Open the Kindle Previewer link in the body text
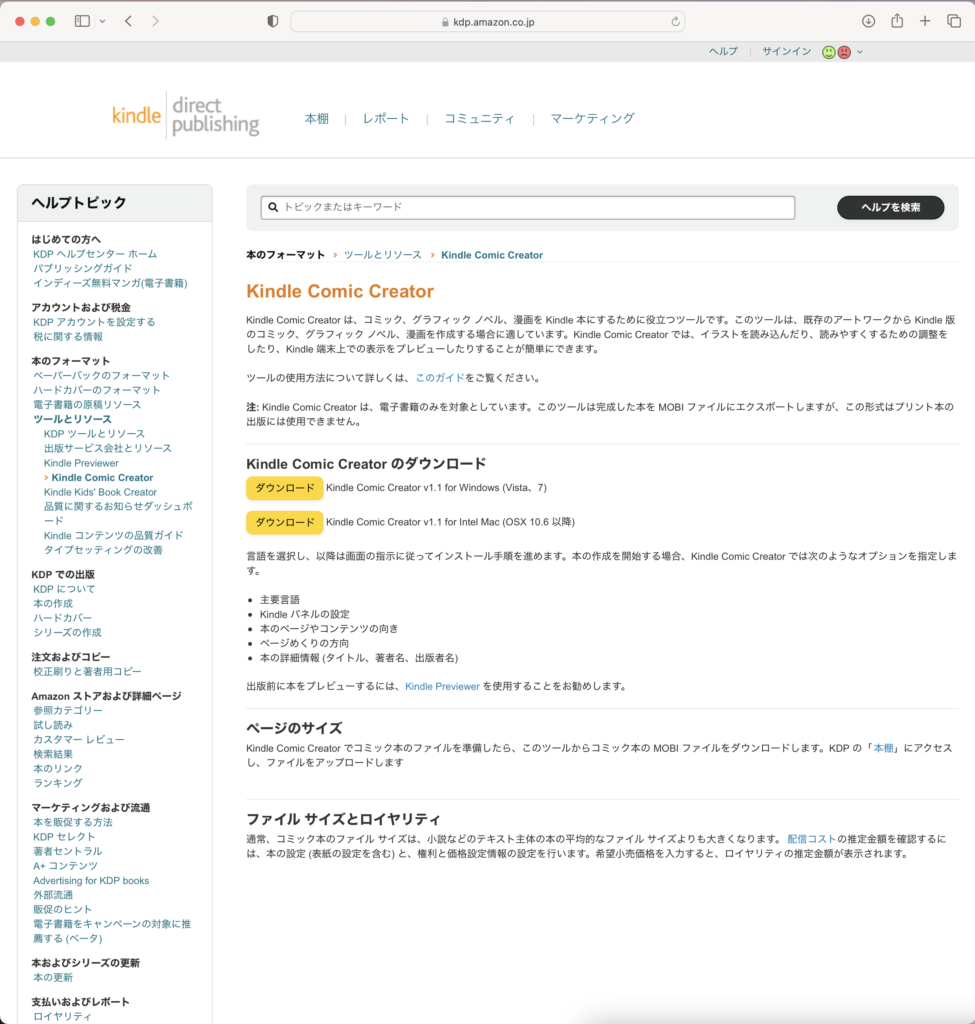The width and height of the screenshot is (975, 1024). (442, 686)
